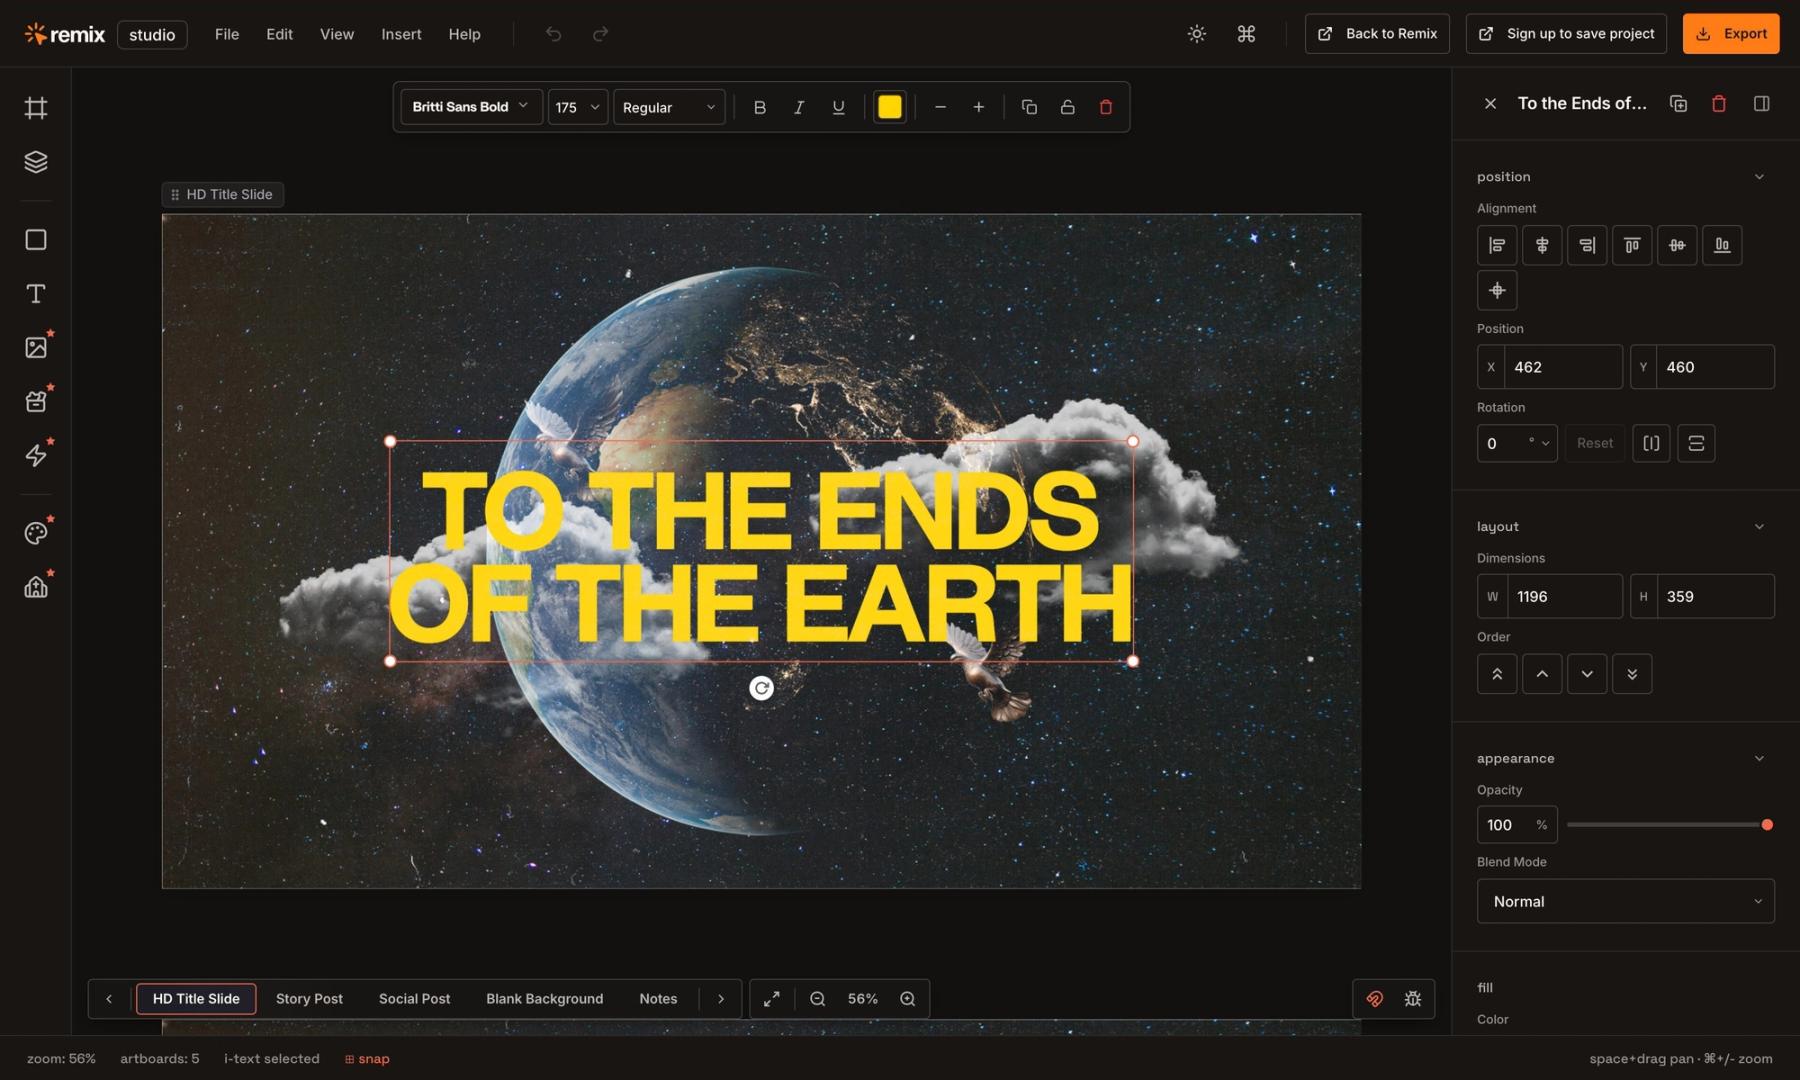The image size is (1800, 1080).
Task: Open the Insert menu
Action: tap(401, 34)
